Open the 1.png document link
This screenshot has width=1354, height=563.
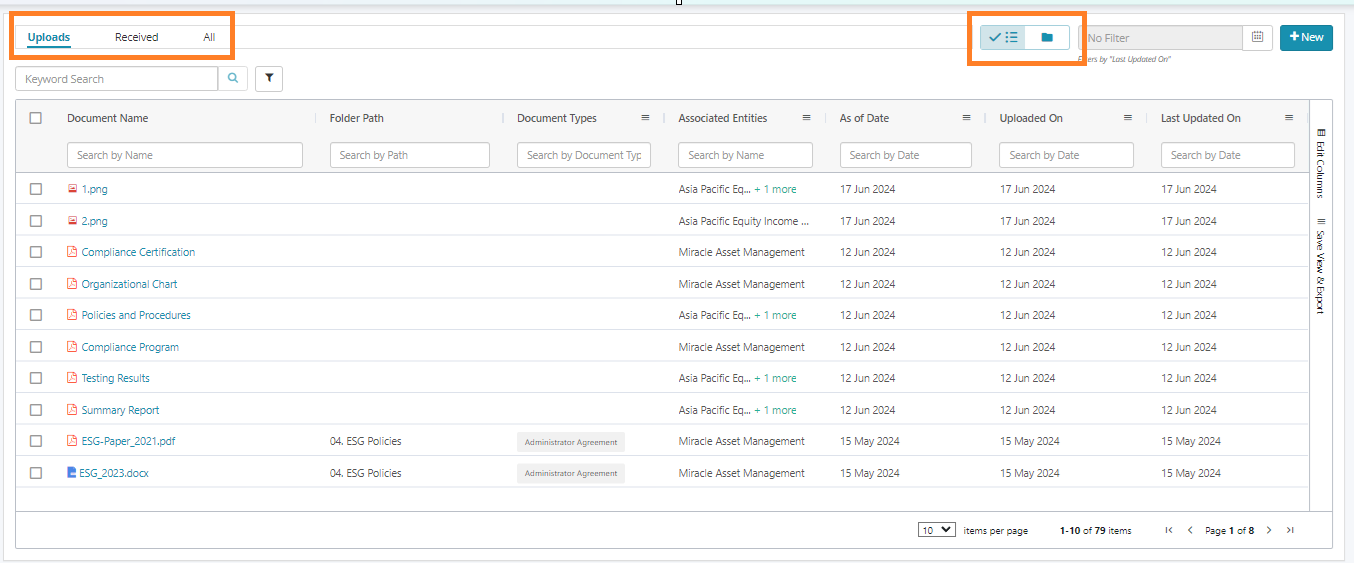[x=94, y=189]
